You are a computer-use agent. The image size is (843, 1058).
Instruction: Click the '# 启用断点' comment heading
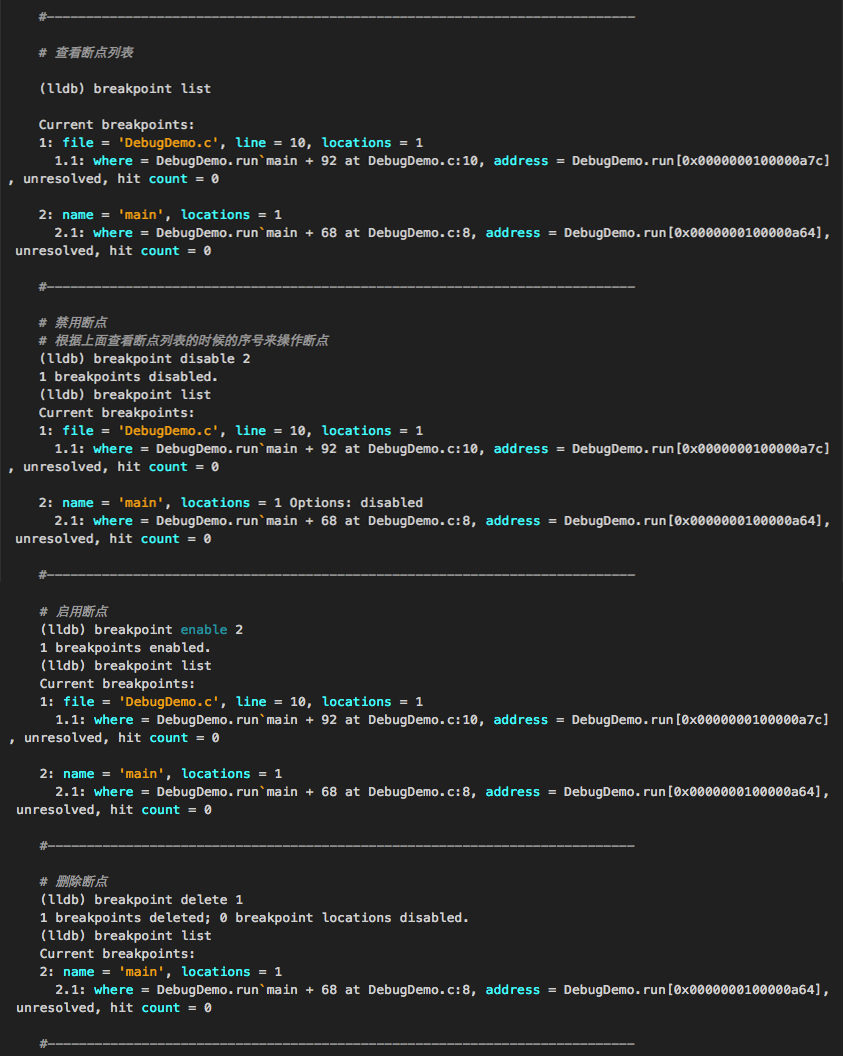pyautogui.click(x=73, y=612)
